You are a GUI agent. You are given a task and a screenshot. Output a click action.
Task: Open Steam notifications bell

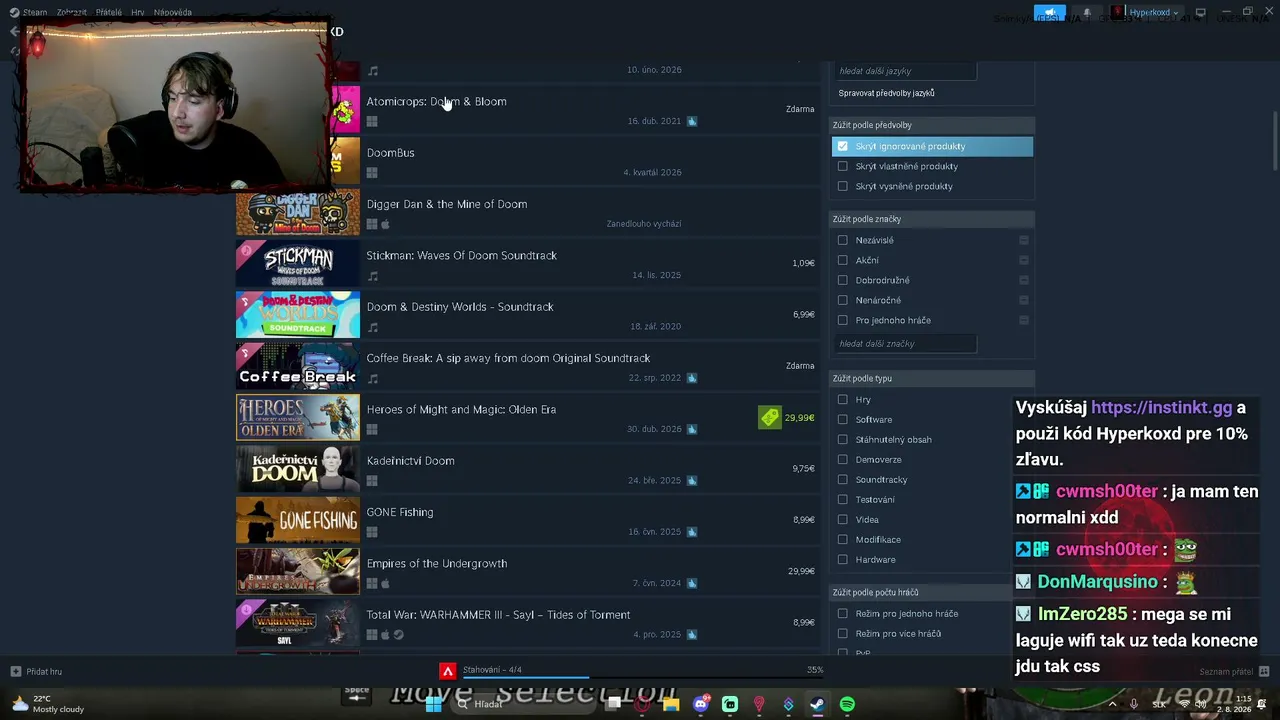tap(1087, 13)
